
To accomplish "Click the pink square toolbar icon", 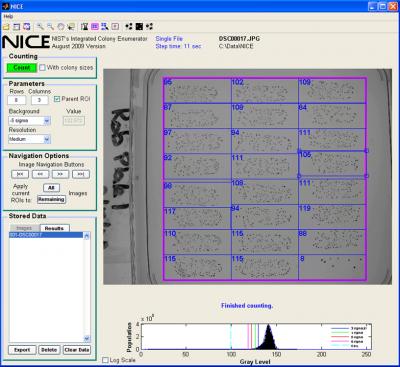I will (x=115, y=26).
